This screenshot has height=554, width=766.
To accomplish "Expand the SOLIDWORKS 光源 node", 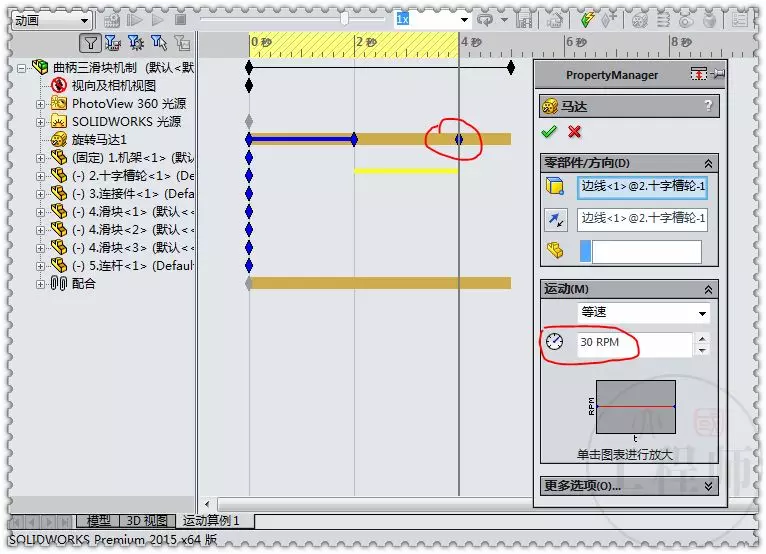I will 41,122.
